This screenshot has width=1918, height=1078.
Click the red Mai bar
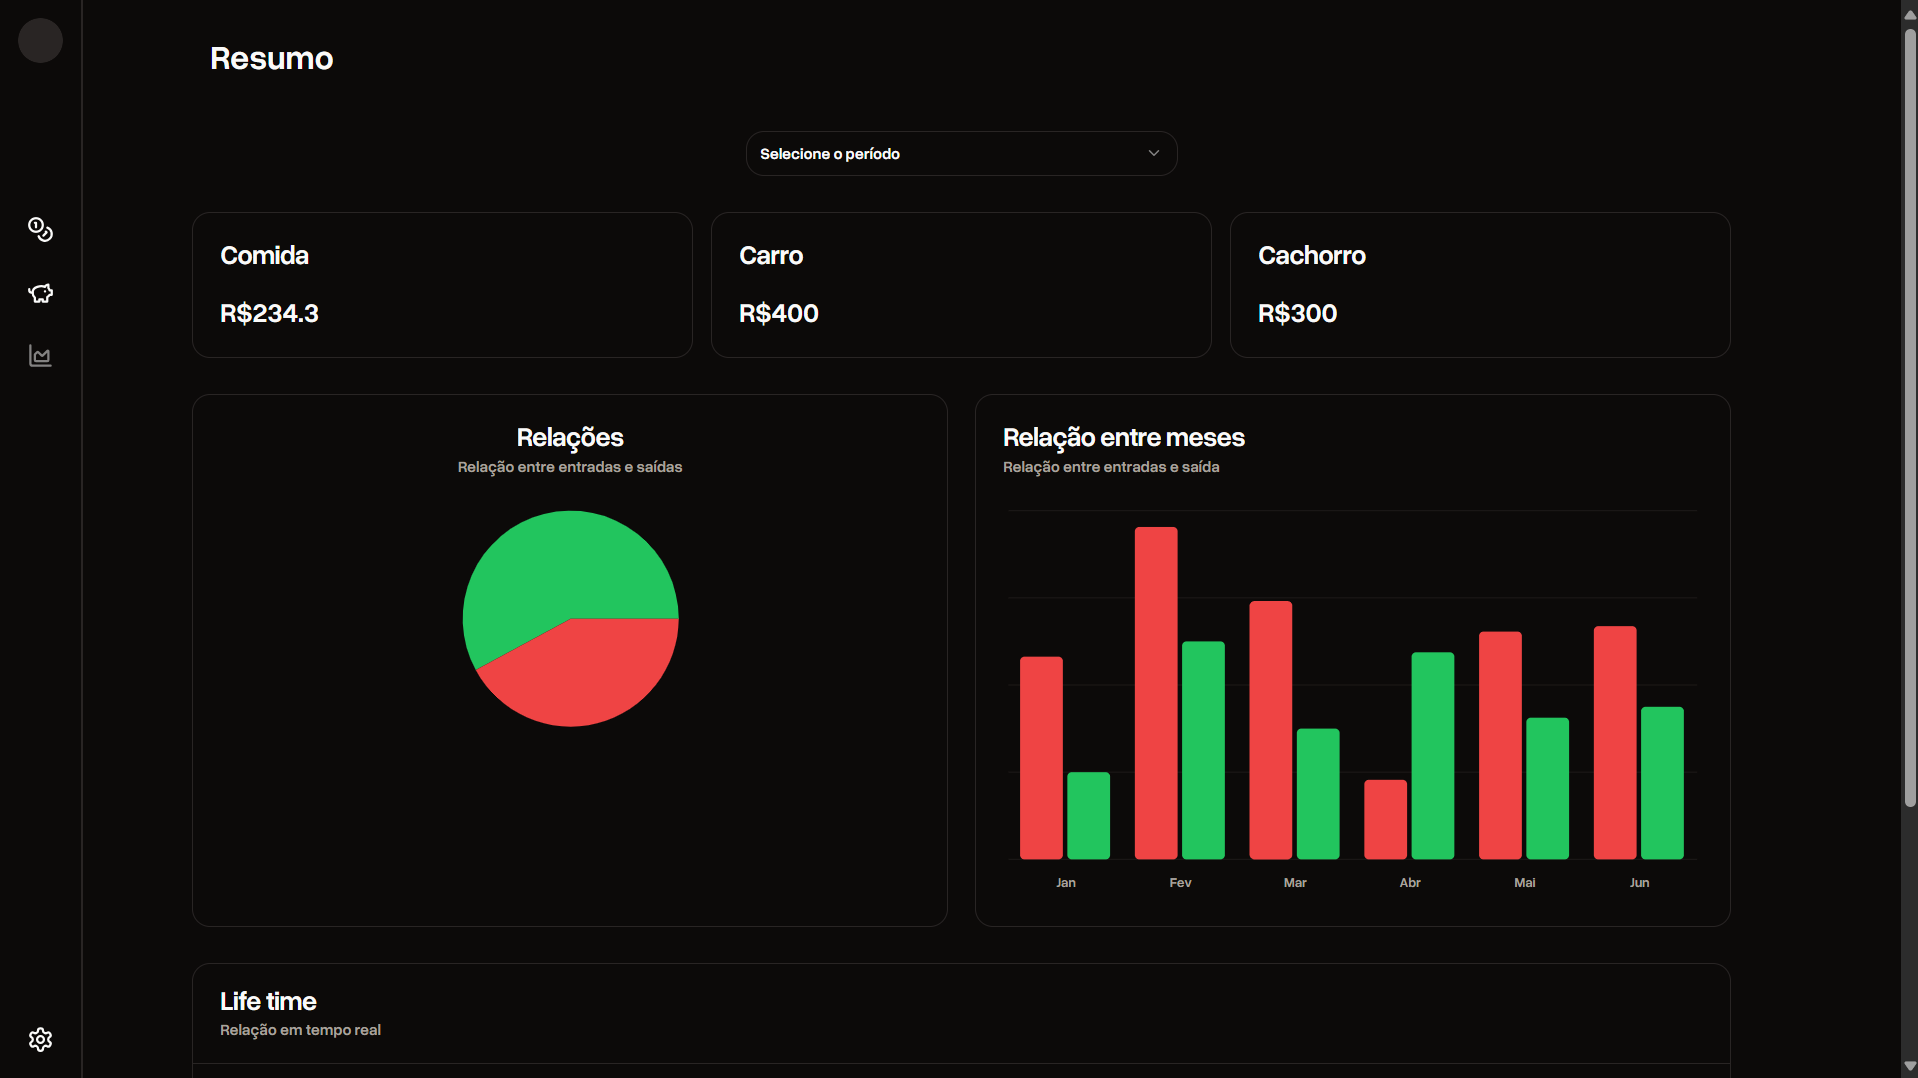[1500, 745]
